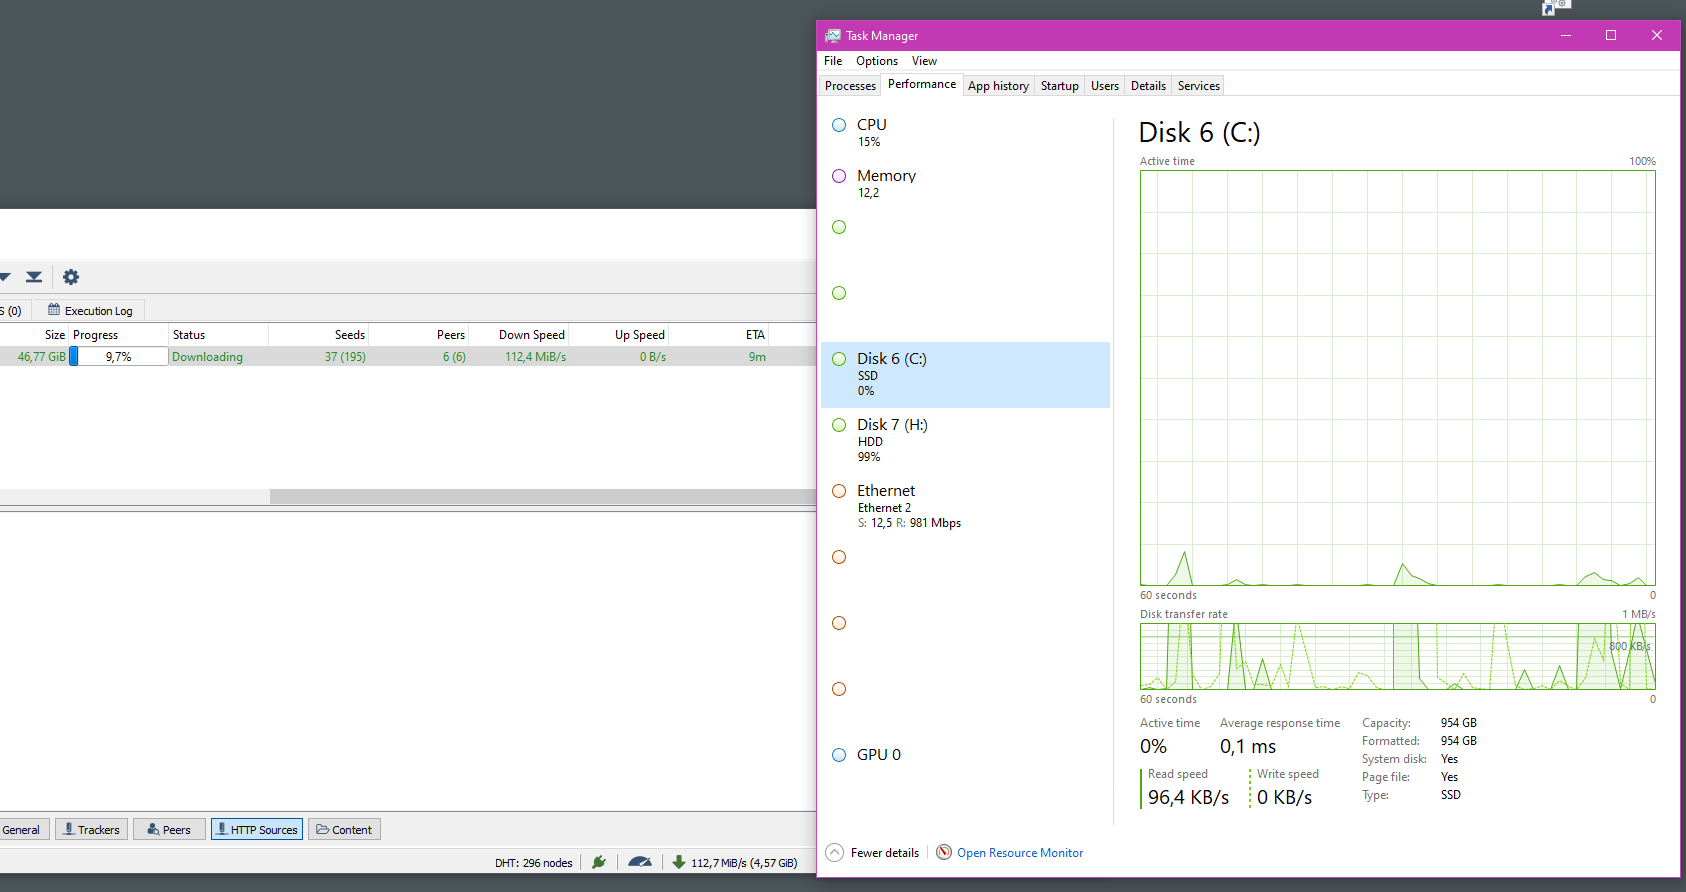Select GPU 0 in the sidebar
This screenshot has width=1686, height=892.
[965, 755]
